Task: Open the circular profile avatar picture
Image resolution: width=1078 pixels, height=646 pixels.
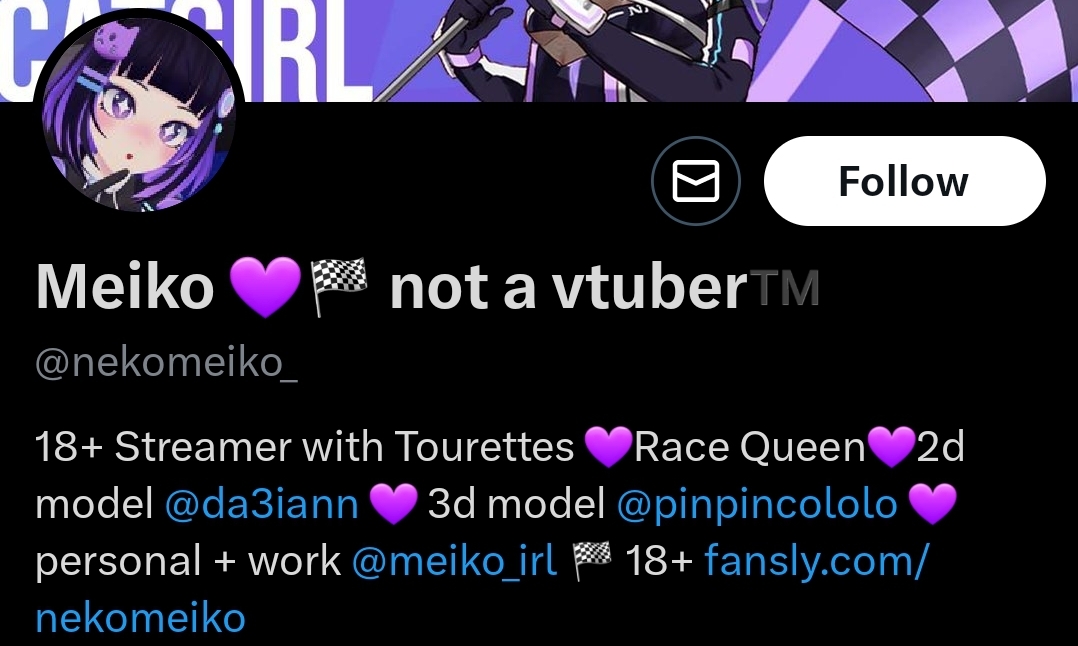Action: coord(139,114)
